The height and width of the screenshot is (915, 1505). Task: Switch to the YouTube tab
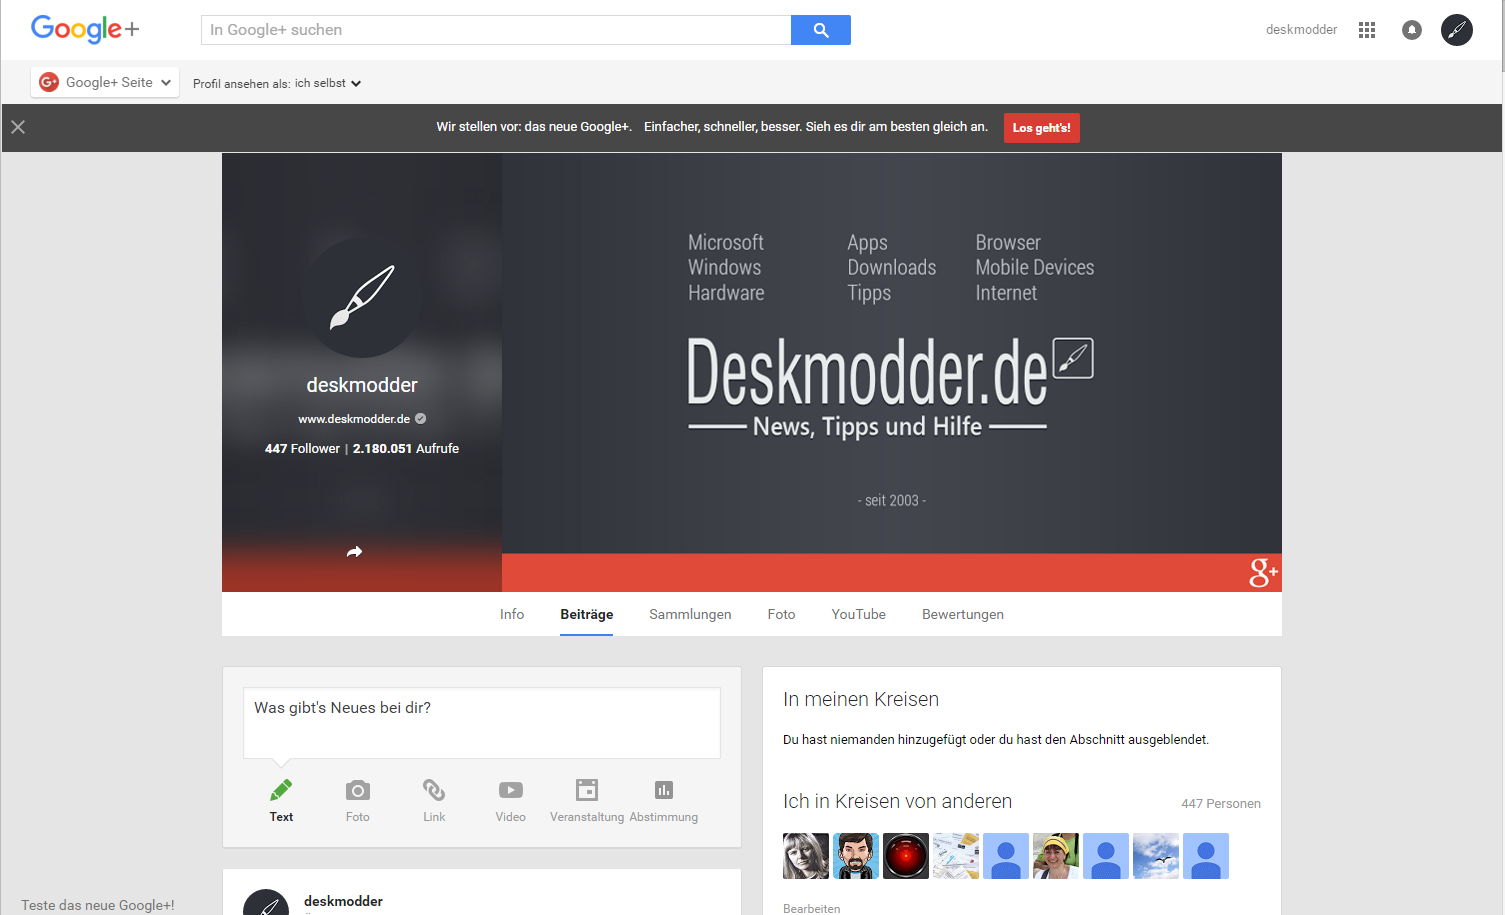[859, 614]
